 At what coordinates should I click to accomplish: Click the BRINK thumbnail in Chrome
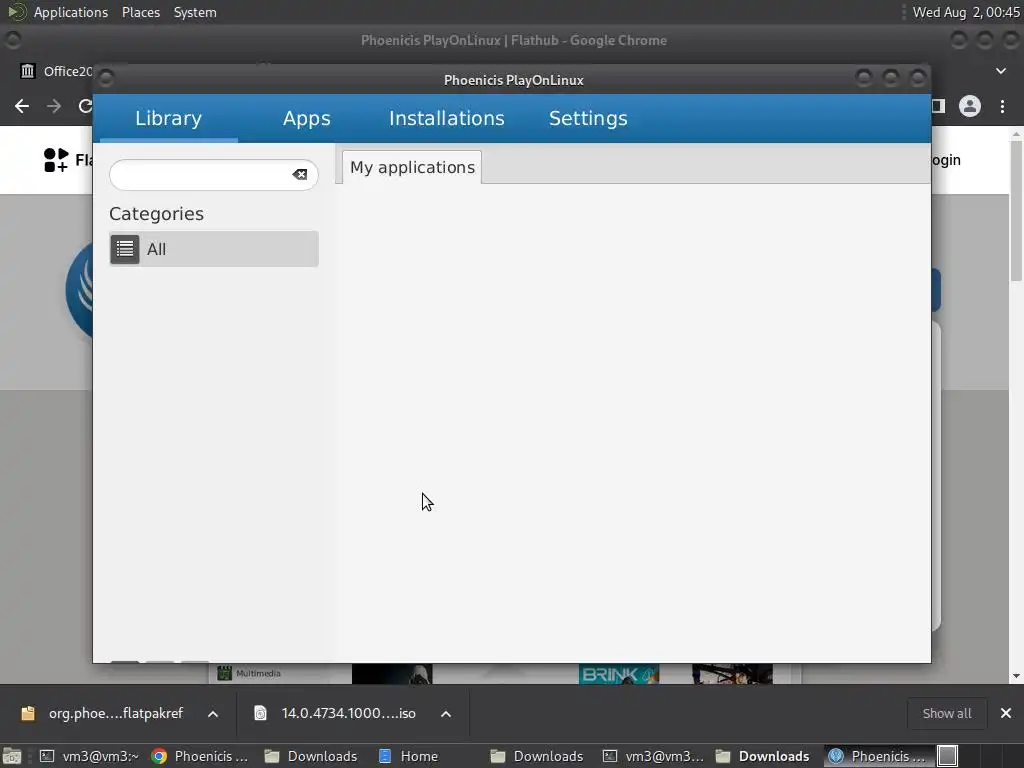[618, 674]
